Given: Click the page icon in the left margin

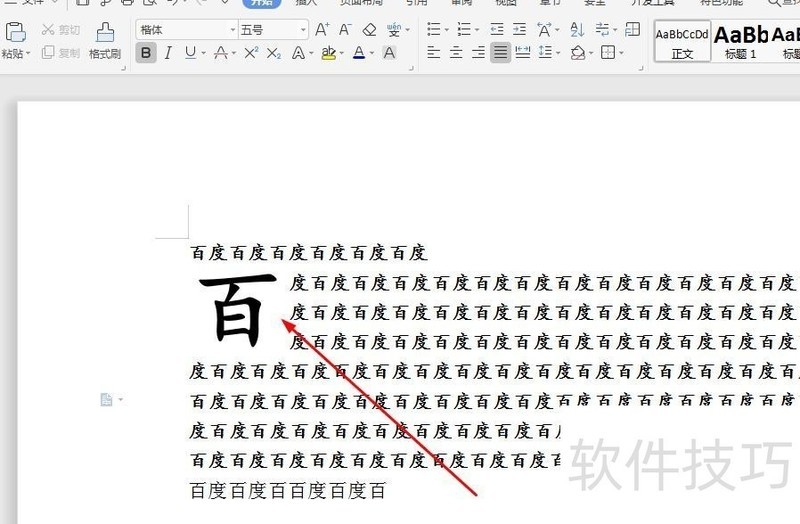Looking at the screenshot, I should [106, 400].
